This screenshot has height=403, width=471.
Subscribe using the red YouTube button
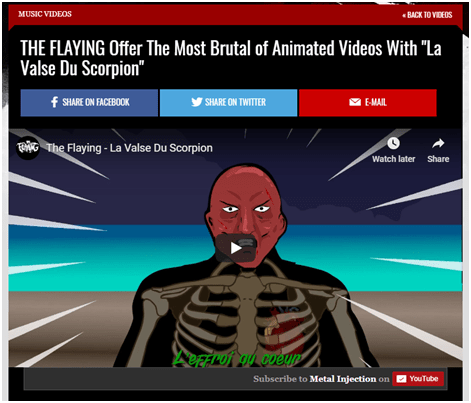418,379
